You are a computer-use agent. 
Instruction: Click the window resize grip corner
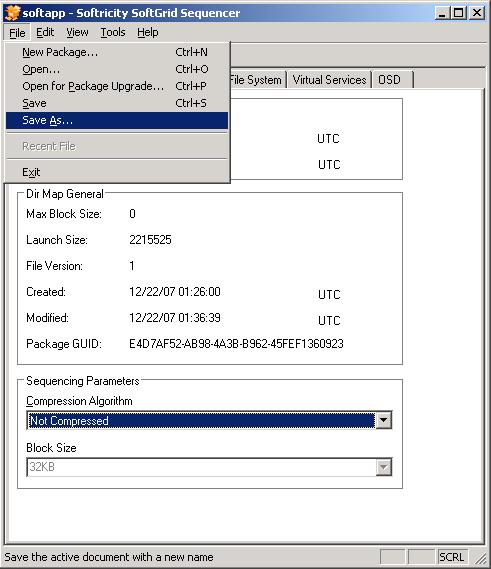481,558
